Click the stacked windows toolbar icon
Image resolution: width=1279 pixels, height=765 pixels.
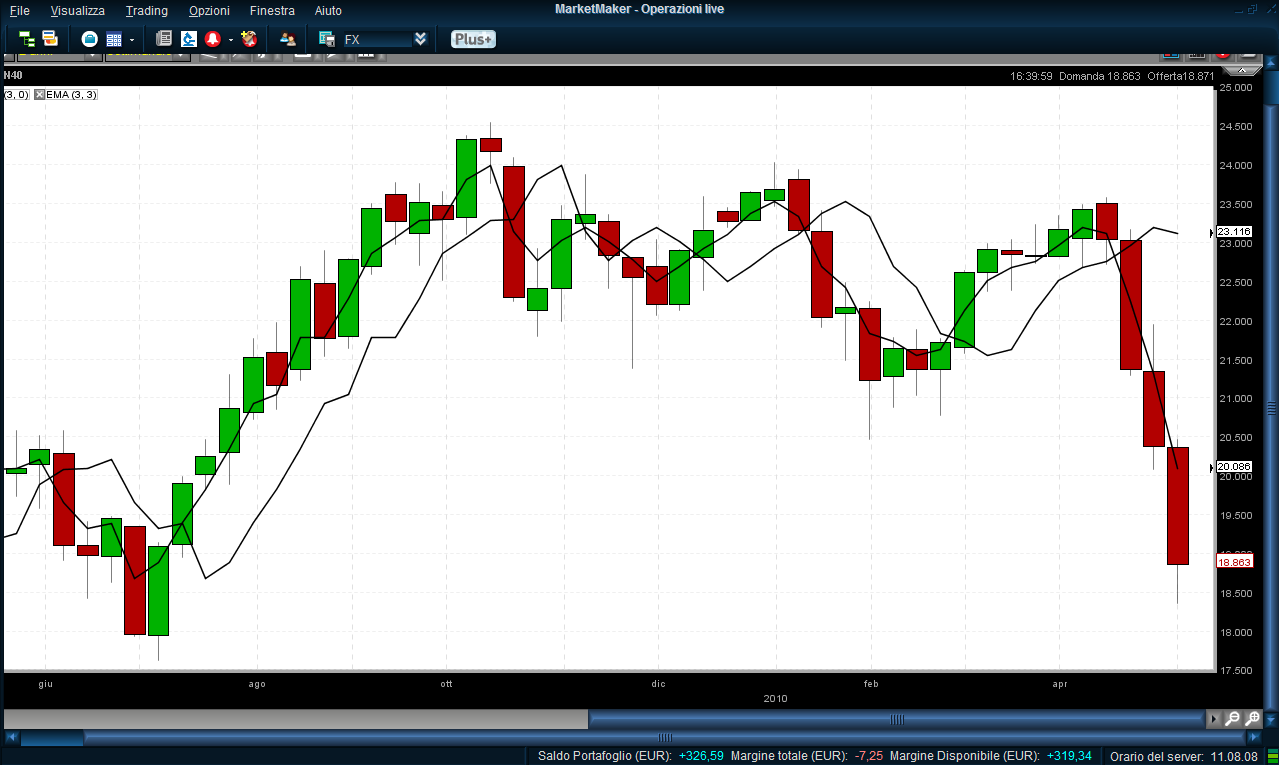pos(50,39)
